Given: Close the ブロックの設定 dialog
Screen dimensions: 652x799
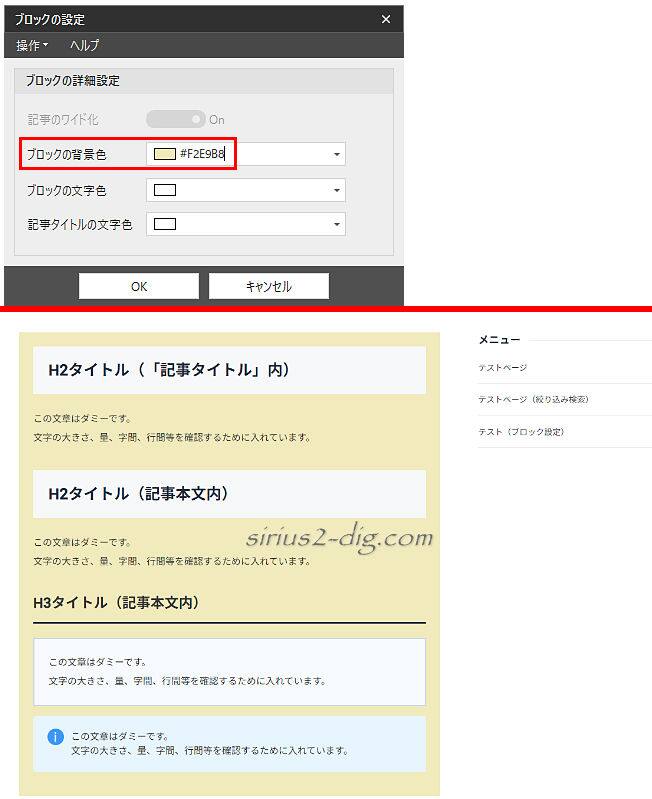Looking at the screenshot, I should coord(386,19).
